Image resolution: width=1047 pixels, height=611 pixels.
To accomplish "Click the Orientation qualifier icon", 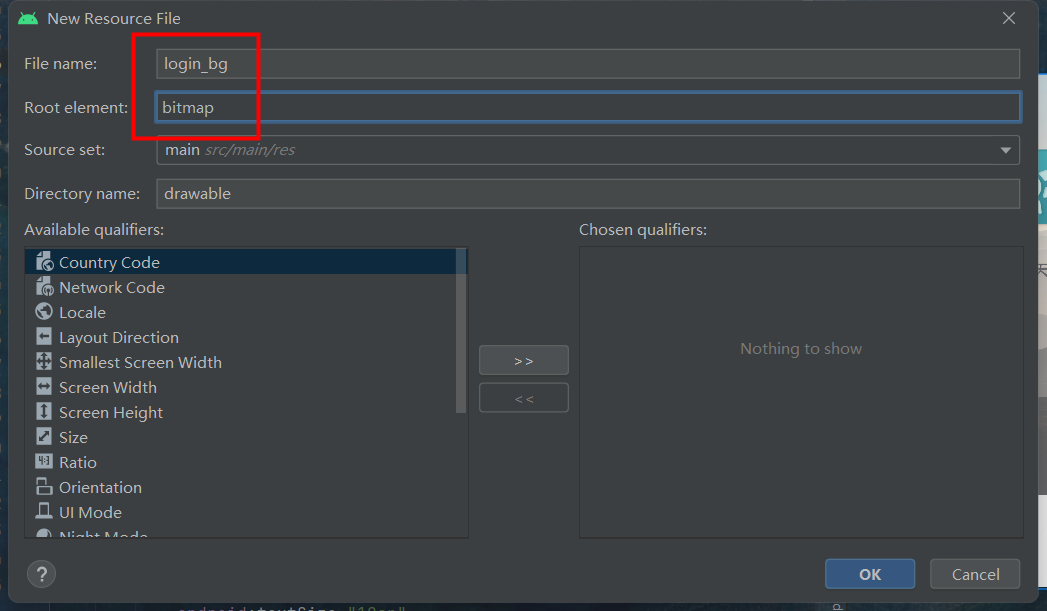I will (x=42, y=487).
